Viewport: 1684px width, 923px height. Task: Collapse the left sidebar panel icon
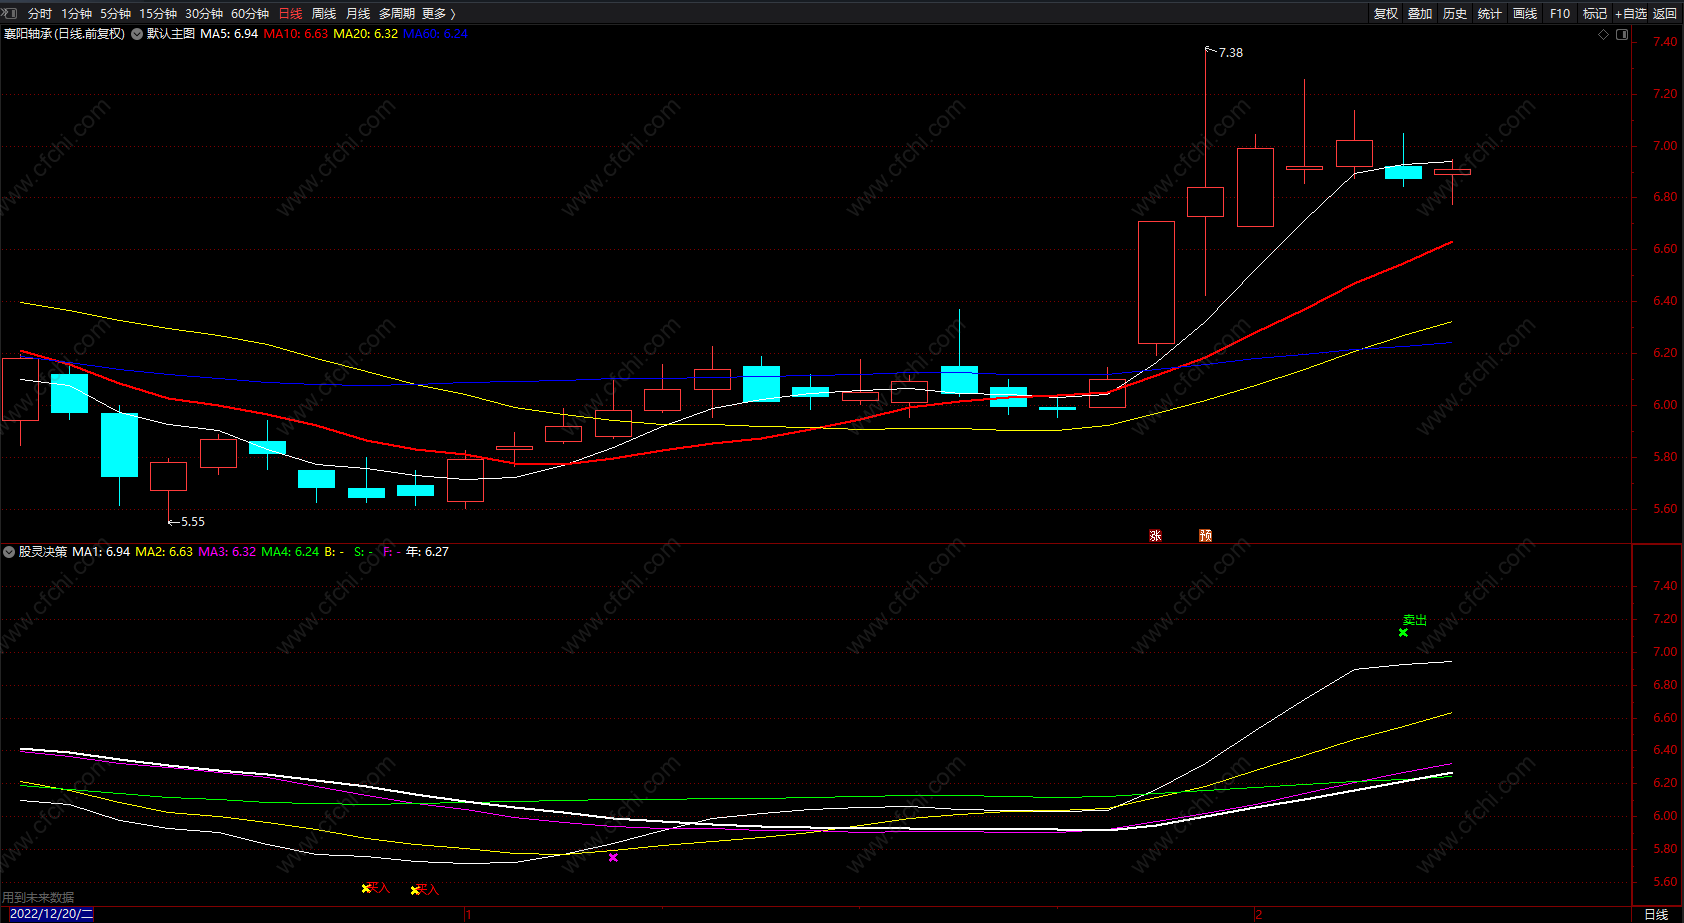click(x=10, y=13)
